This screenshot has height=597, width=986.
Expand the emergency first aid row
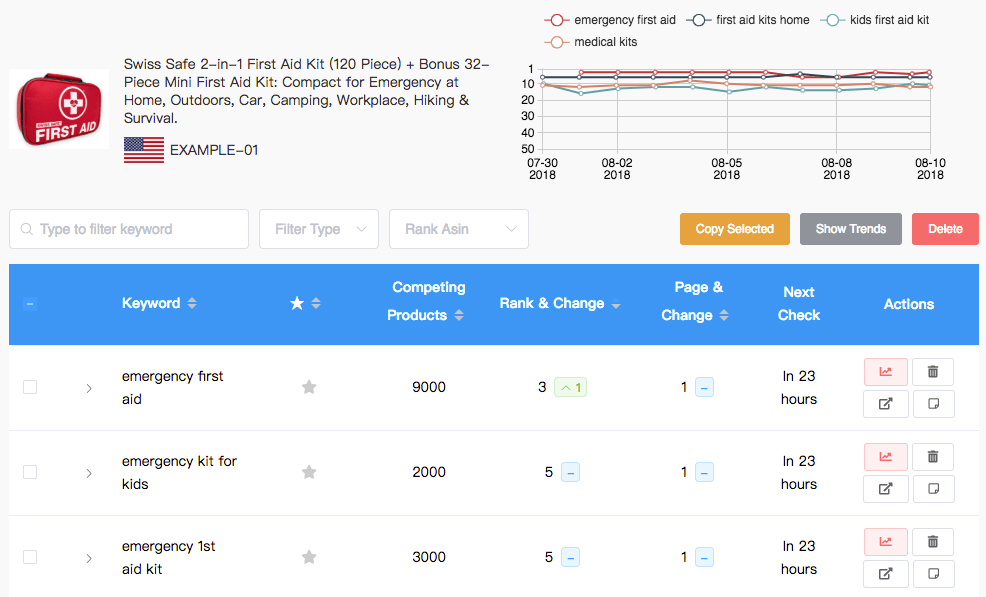(89, 389)
